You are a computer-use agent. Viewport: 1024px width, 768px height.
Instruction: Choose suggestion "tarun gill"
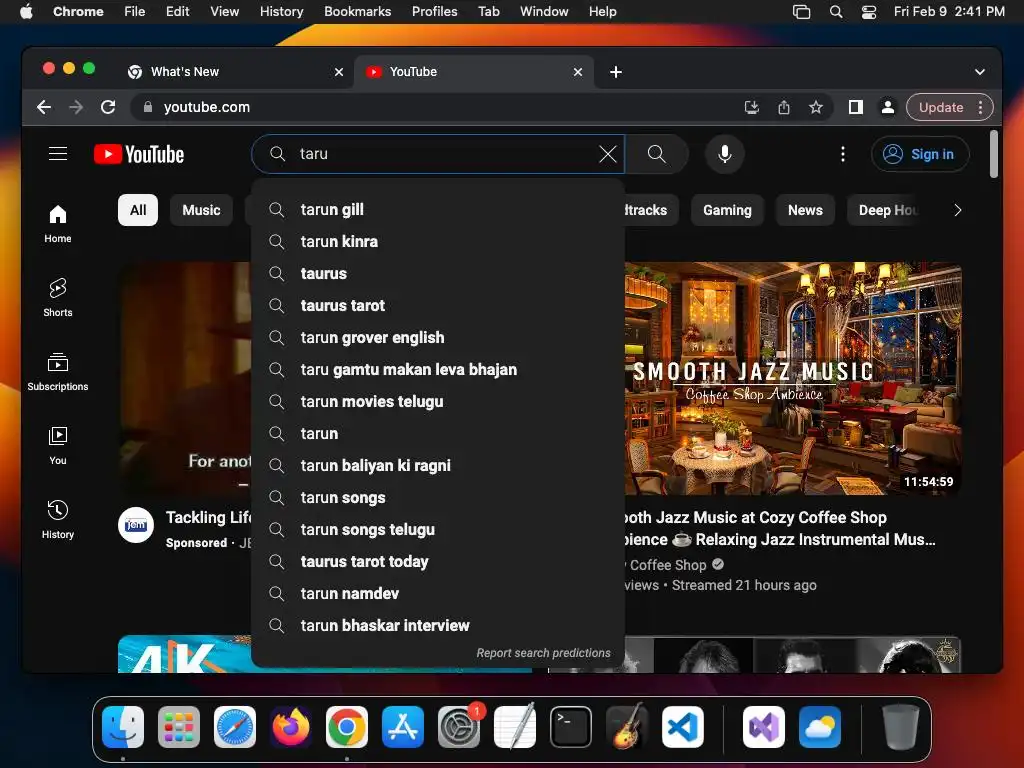click(438, 210)
